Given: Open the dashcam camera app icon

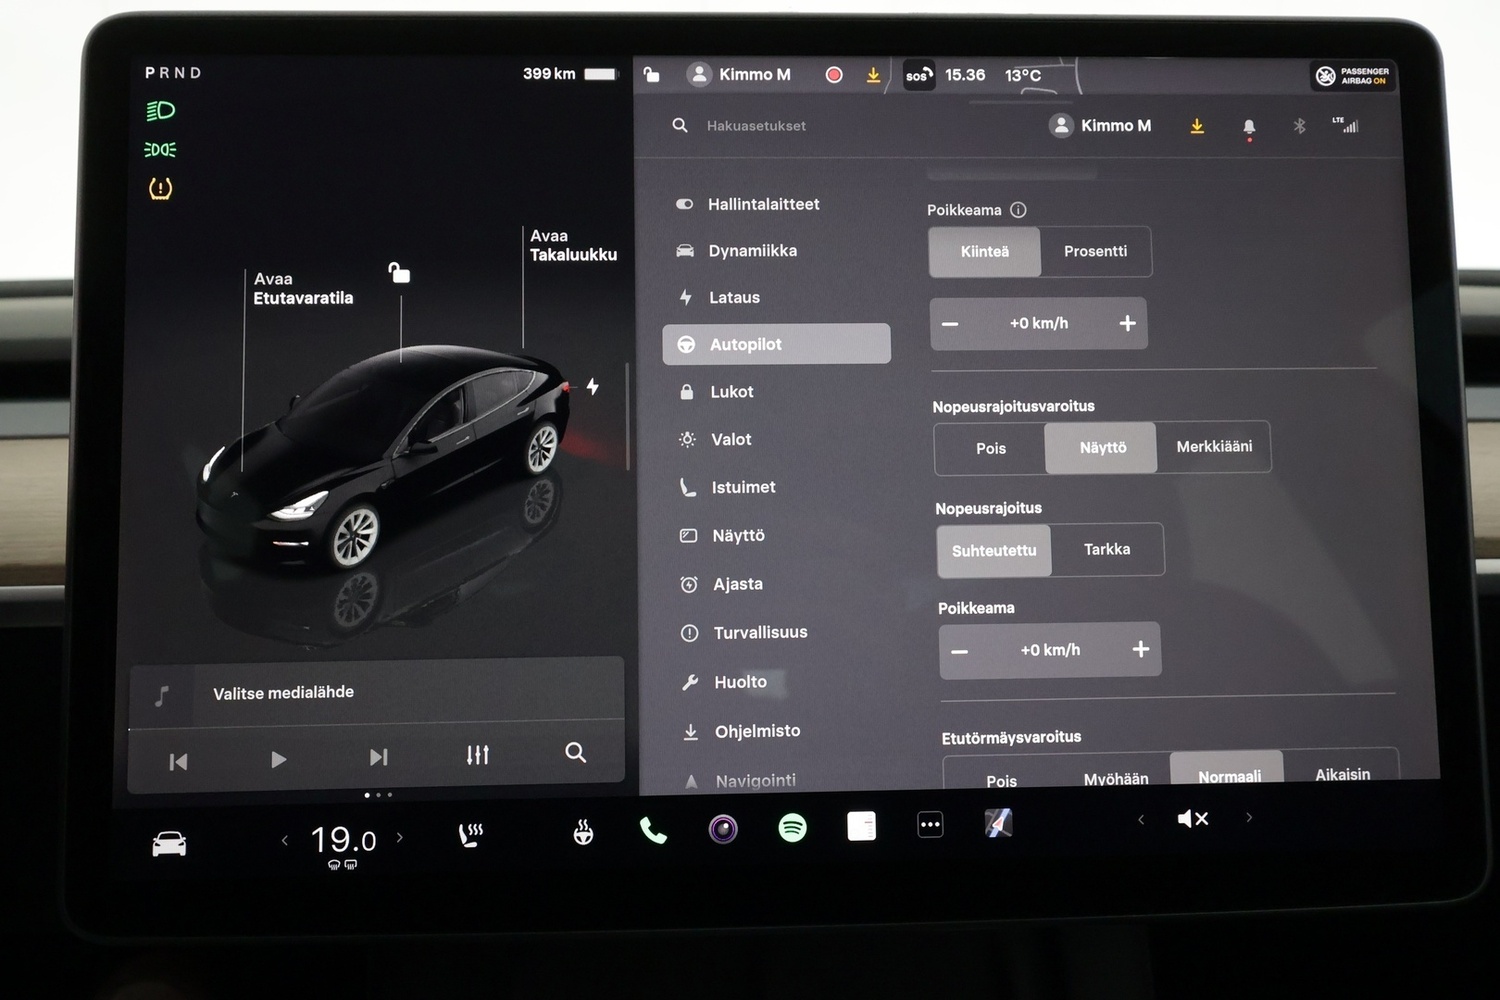Looking at the screenshot, I should 723,829.
